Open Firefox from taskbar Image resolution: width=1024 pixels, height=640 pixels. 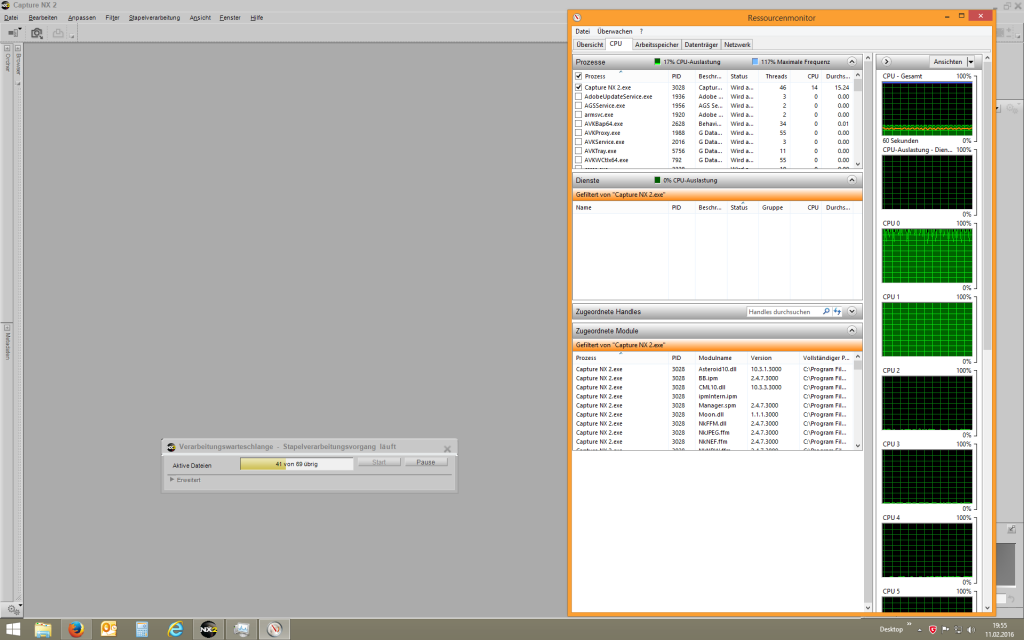[76, 630]
